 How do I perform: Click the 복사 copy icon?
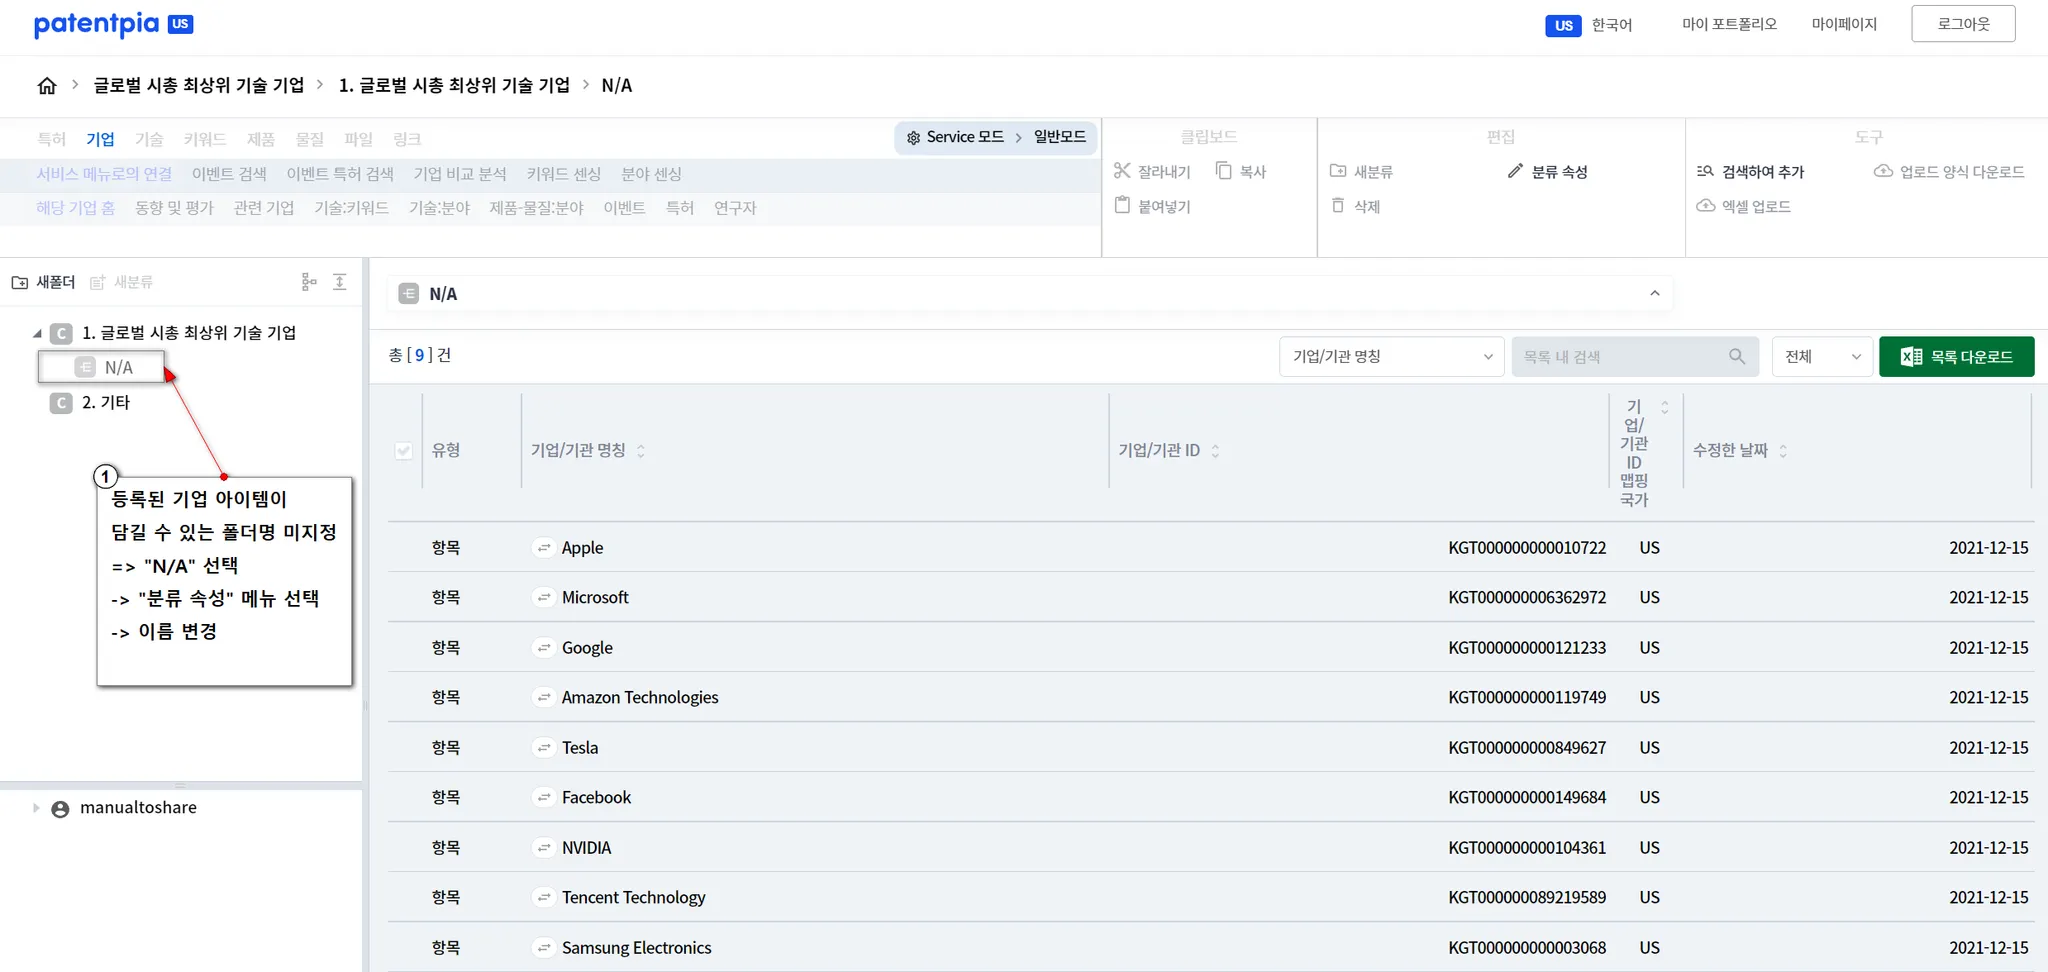coord(1223,171)
